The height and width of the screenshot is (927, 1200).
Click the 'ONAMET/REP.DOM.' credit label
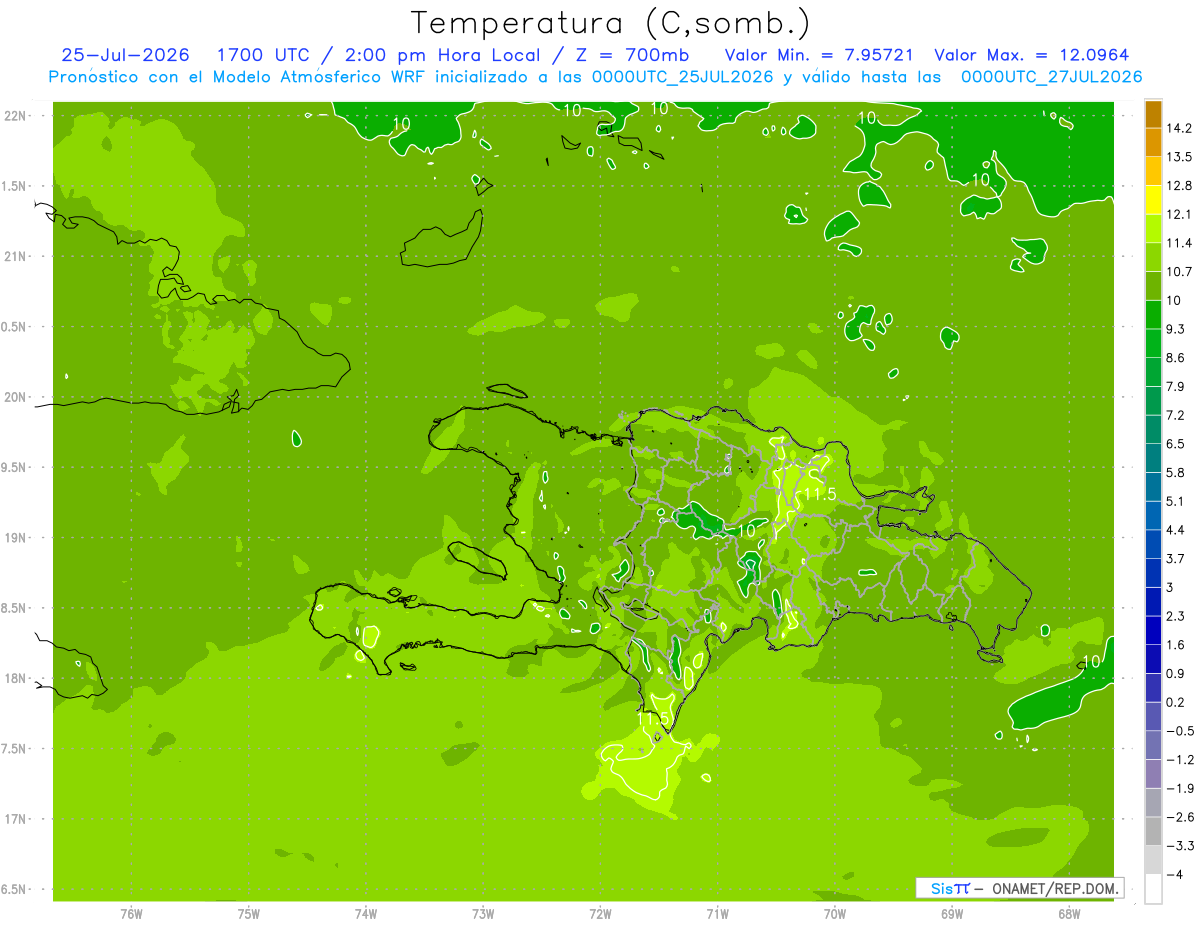click(1056, 888)
